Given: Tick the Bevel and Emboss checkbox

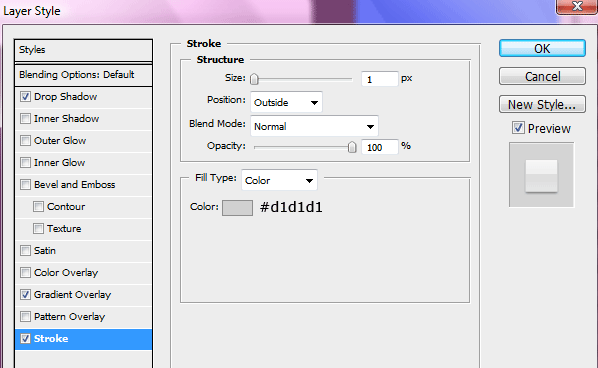Looking at the screenshot, I should (26, 185).
